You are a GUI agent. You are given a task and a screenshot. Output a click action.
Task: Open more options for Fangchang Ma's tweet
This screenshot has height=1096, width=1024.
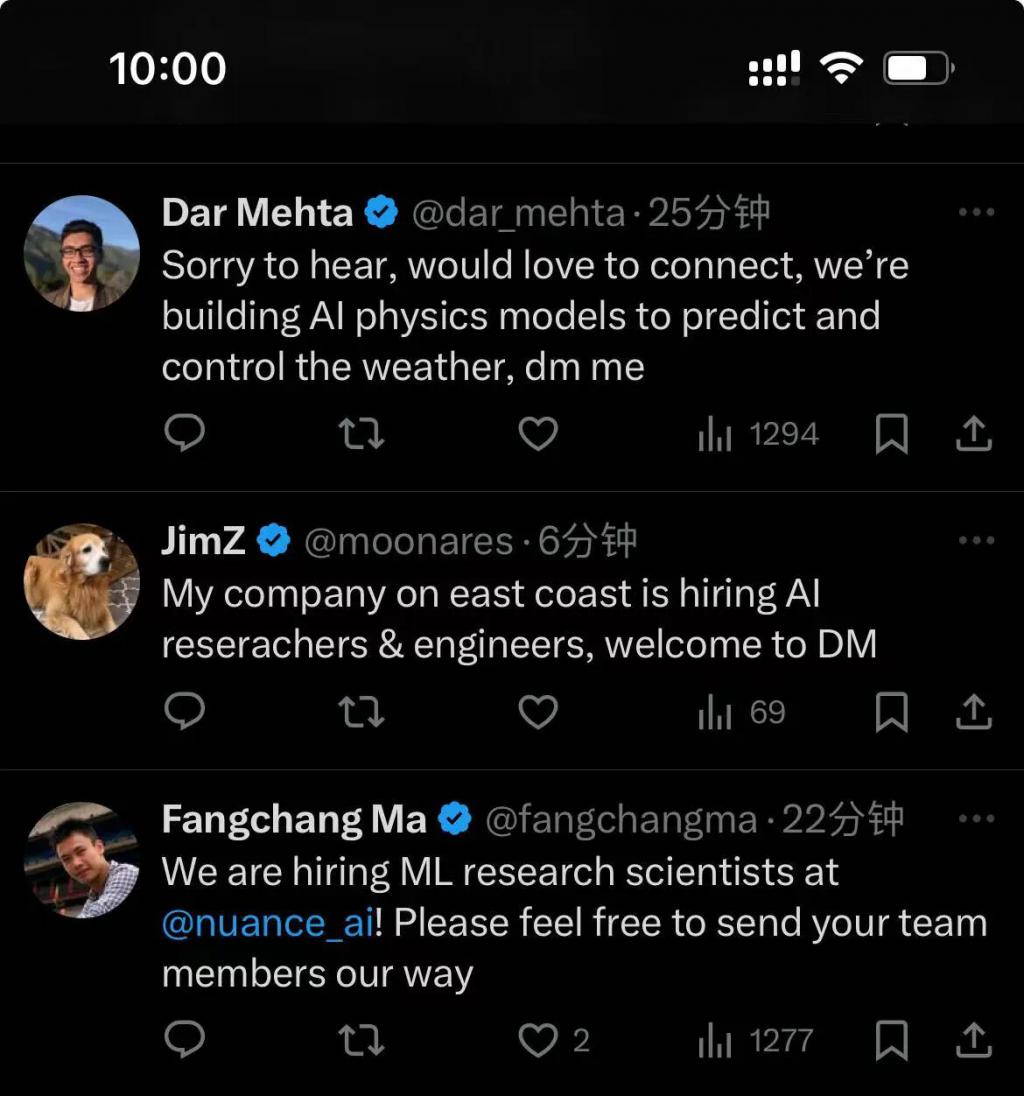click(976, 818)
